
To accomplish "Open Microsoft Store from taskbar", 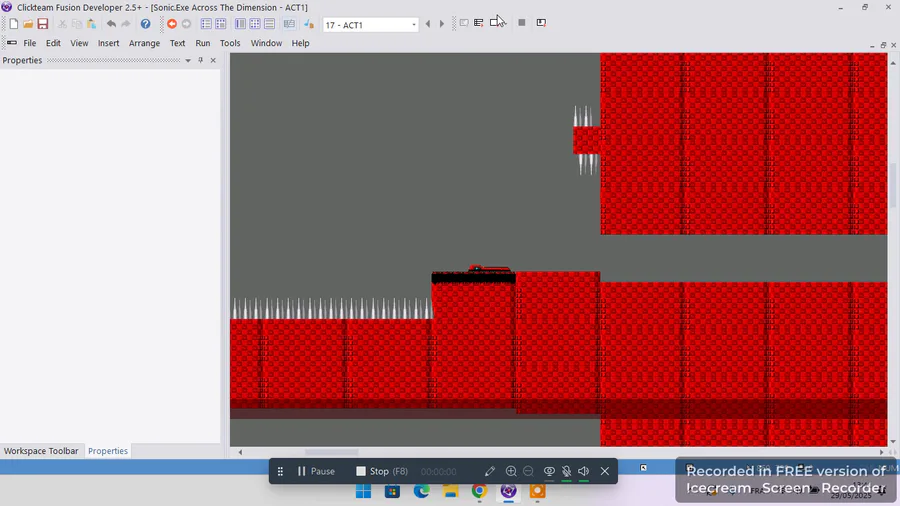I will (393, 491).
